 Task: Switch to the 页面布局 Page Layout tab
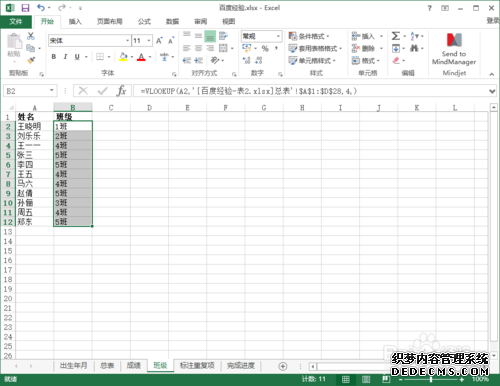pyautogui.click(x=110, y=22)
